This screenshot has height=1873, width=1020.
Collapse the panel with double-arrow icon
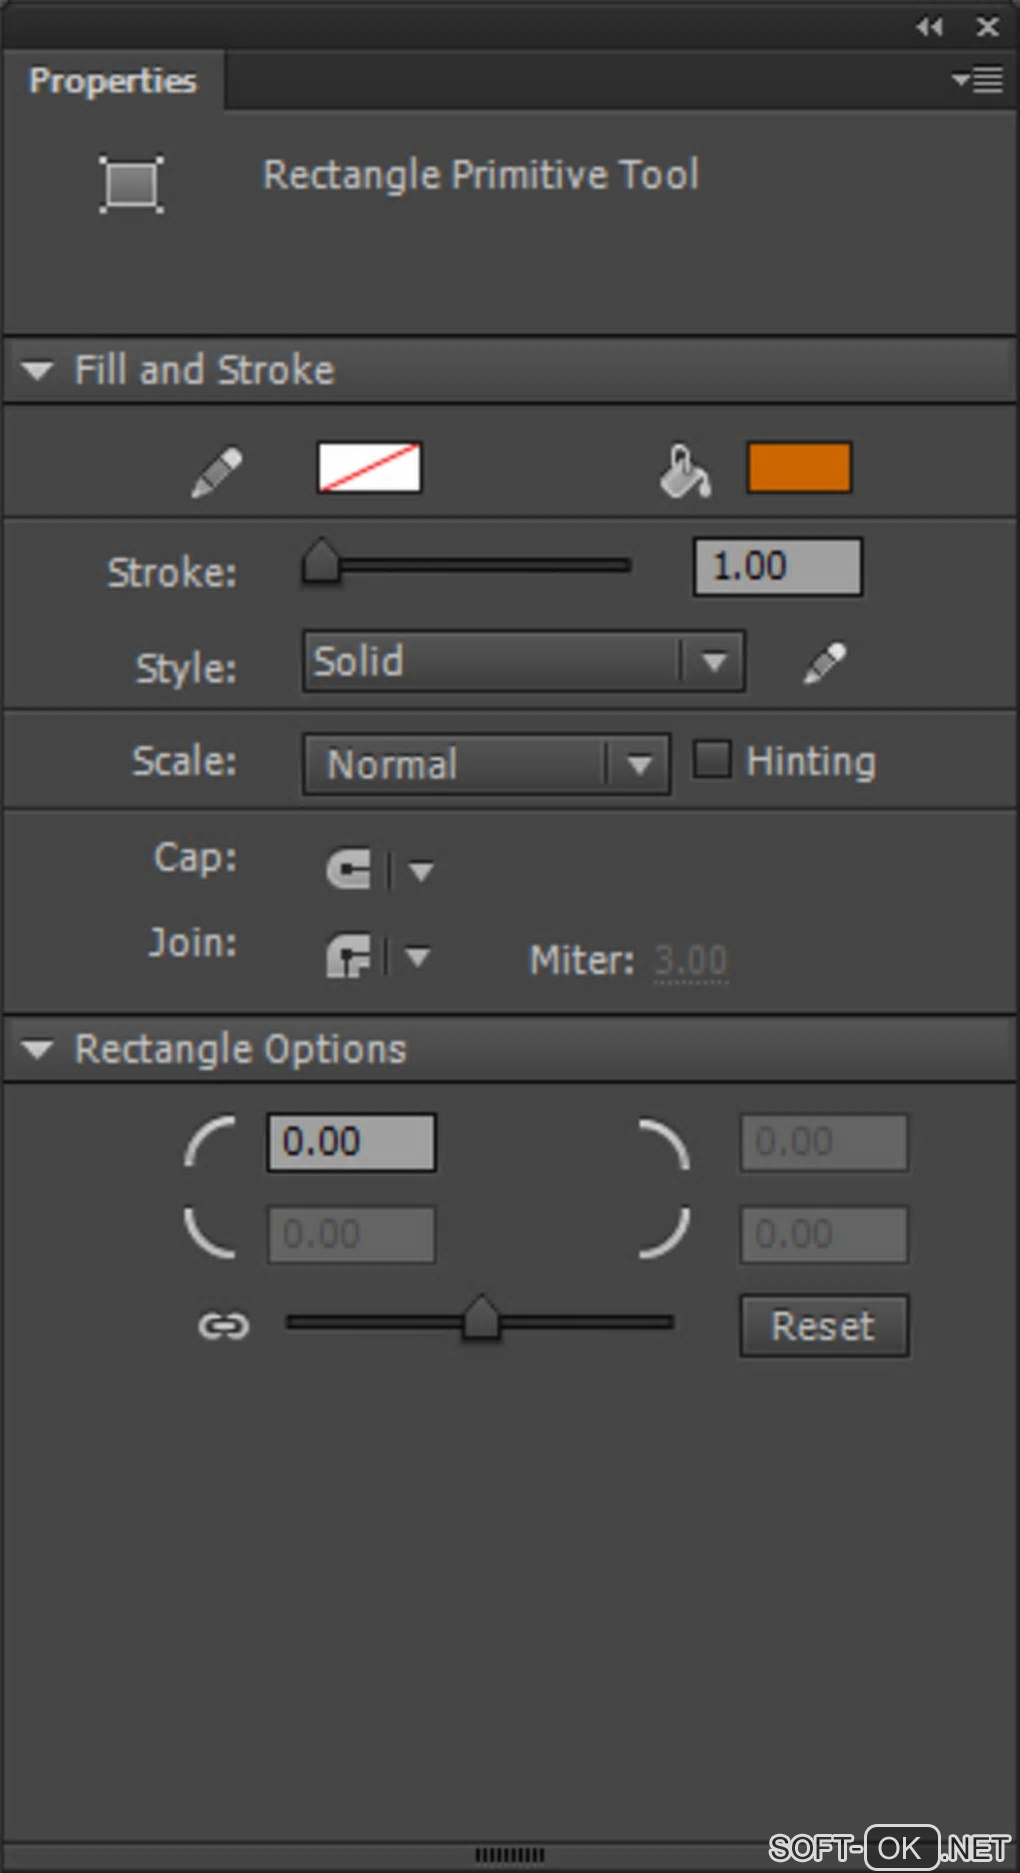tap(929, 27)
